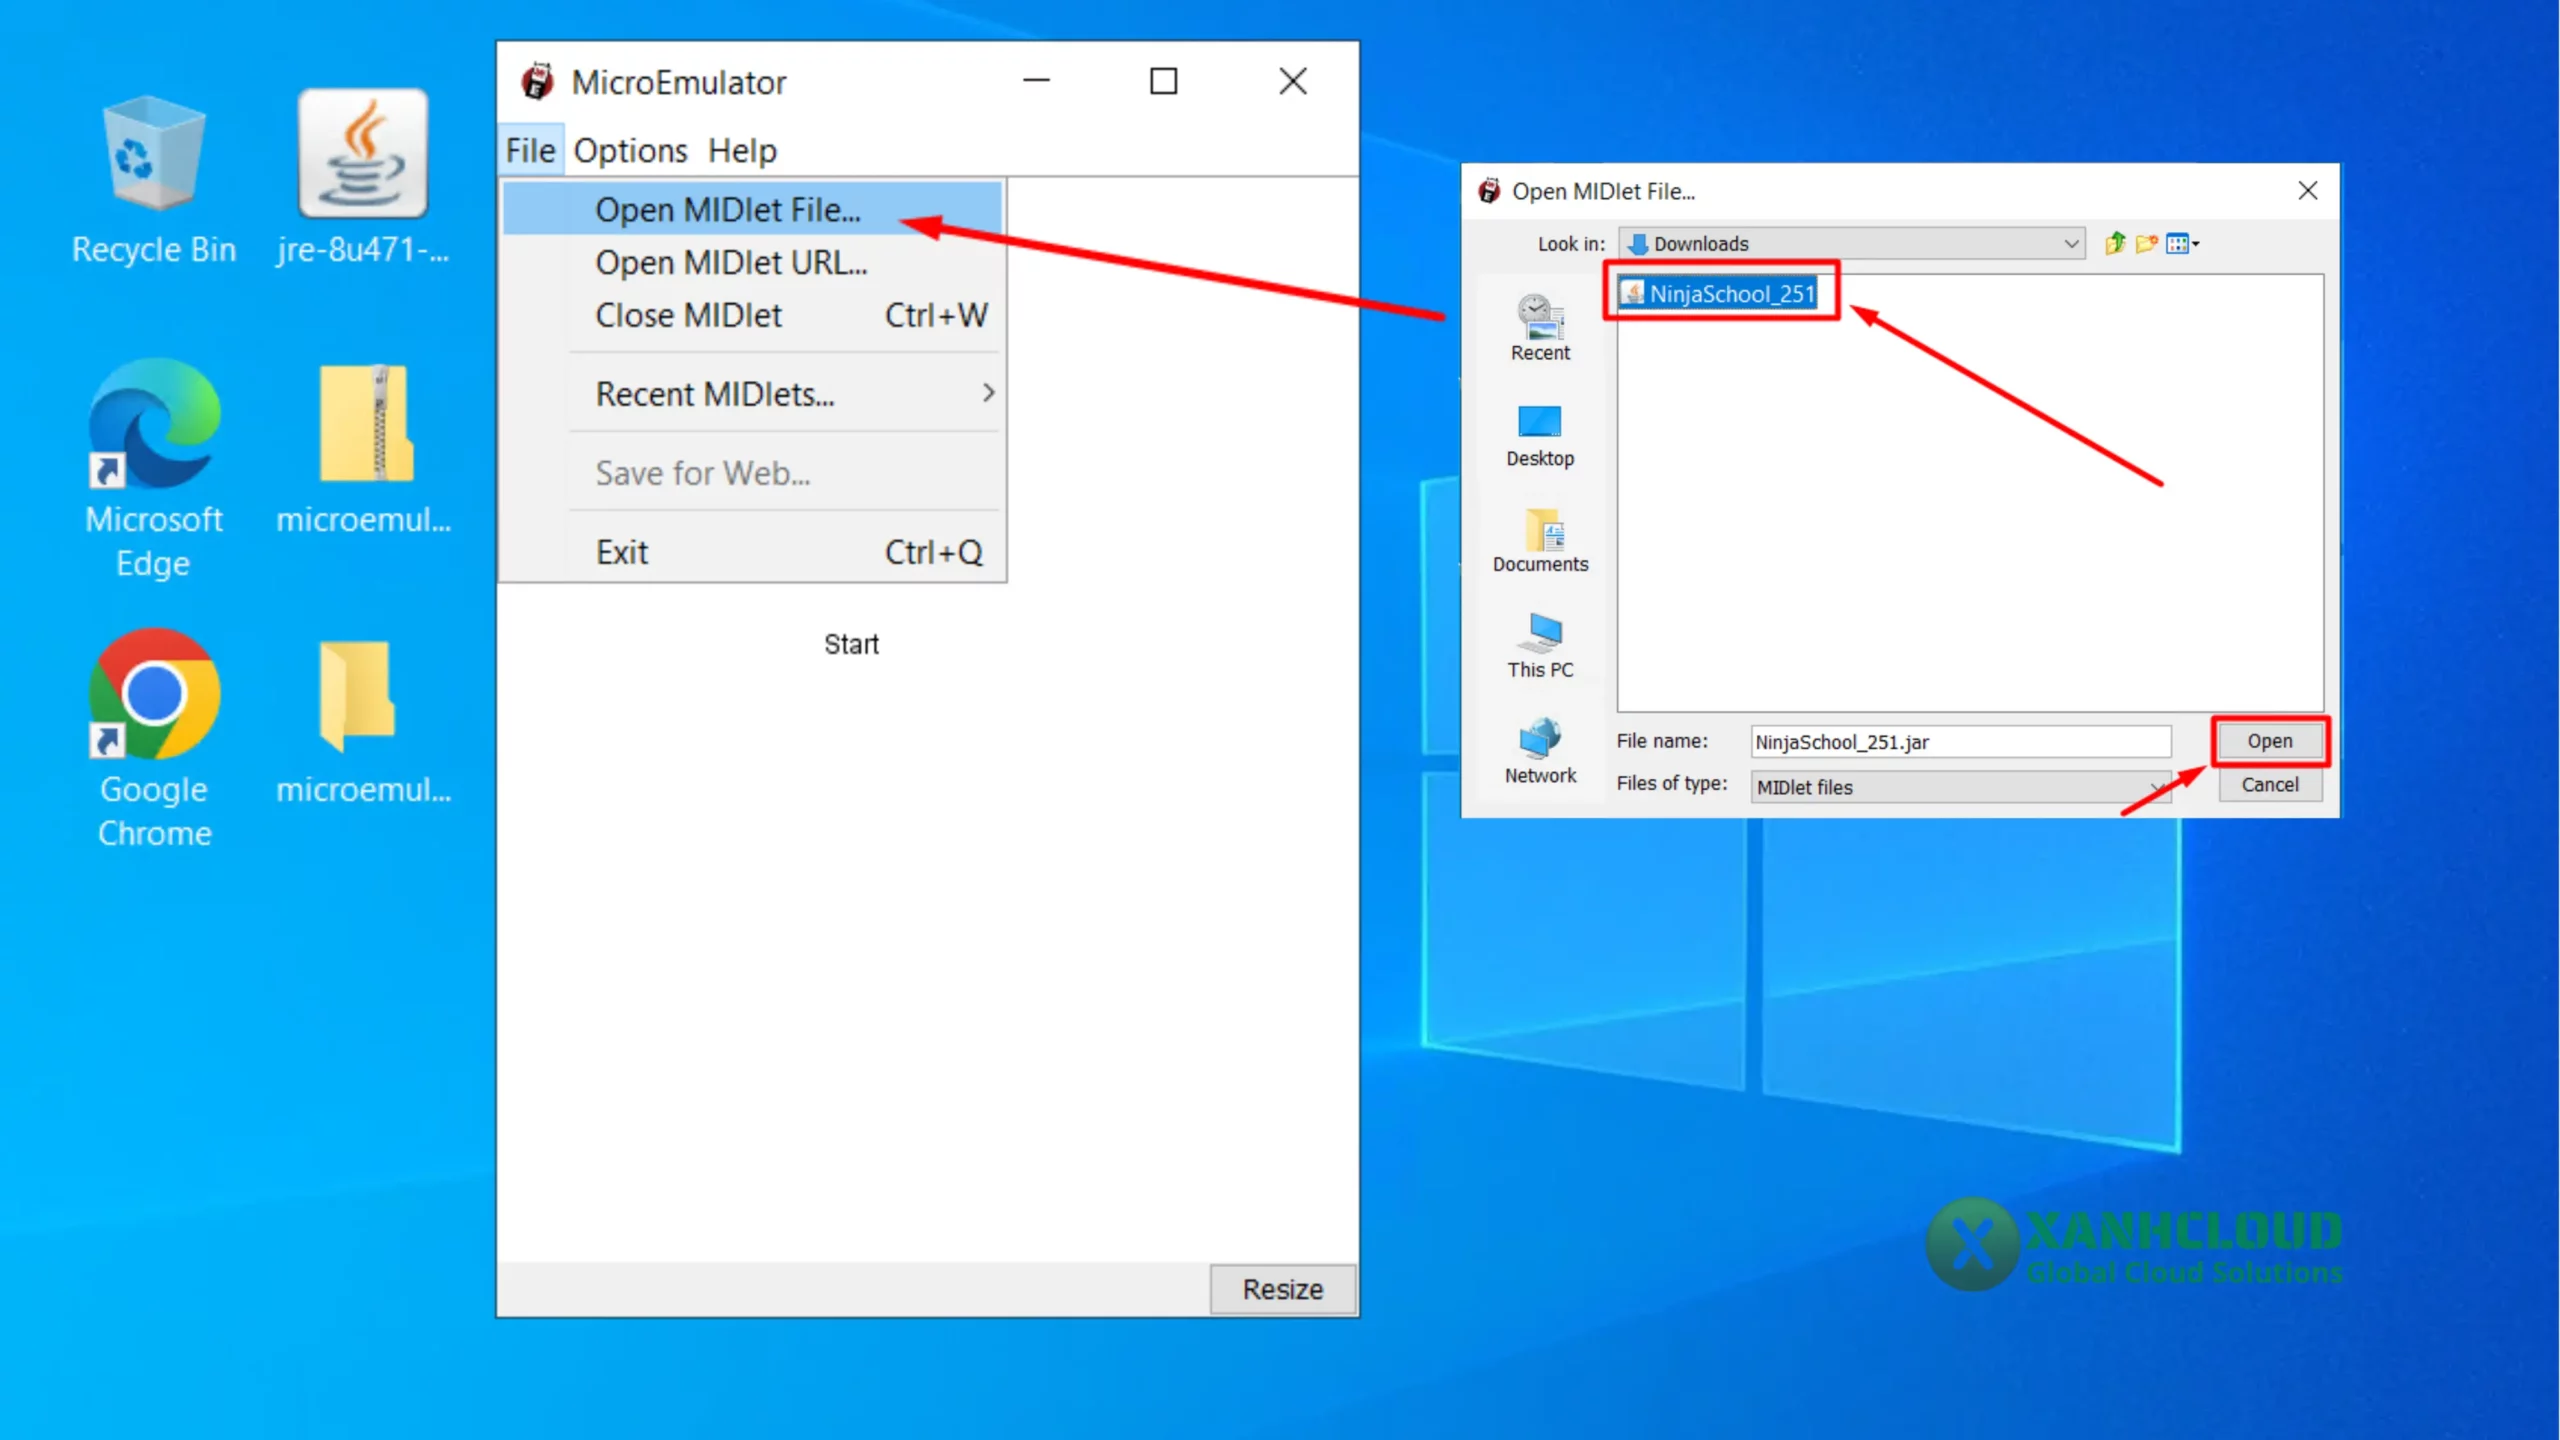Select Desktop in the places sidebar
2560x1440 pixels.
[x=1540, y=436]
